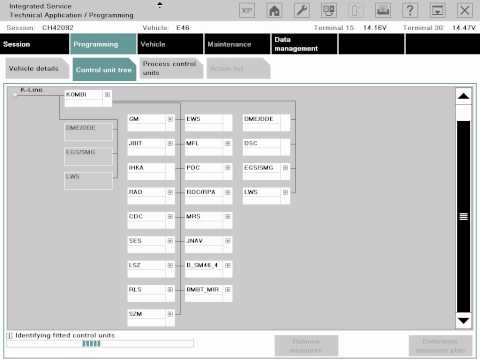Expand the GM control unit box
Image resolution: width=480 pixels, height=360 pixels.
170,119
